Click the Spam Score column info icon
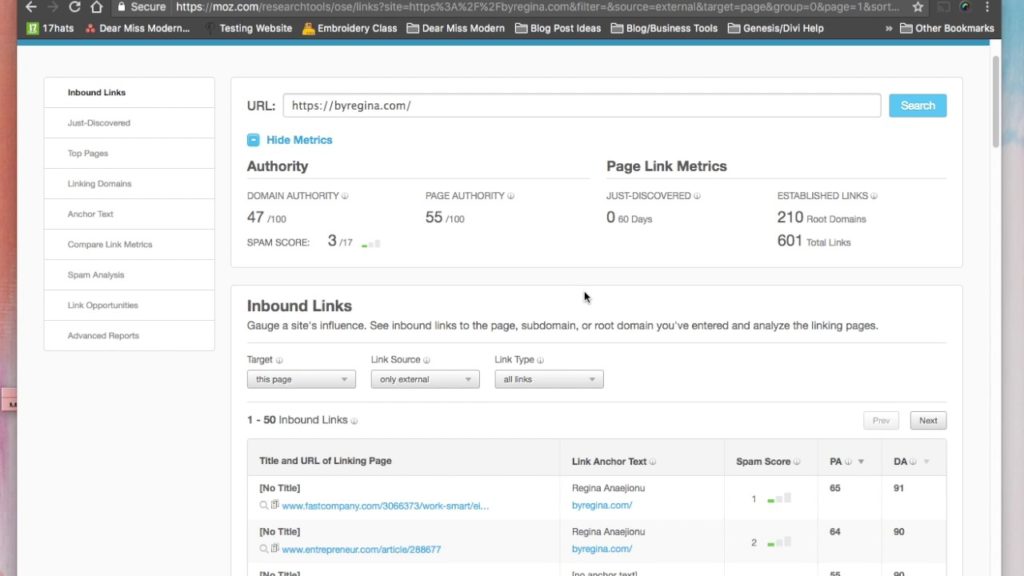The image size is (1024, 576). point(797,462)
